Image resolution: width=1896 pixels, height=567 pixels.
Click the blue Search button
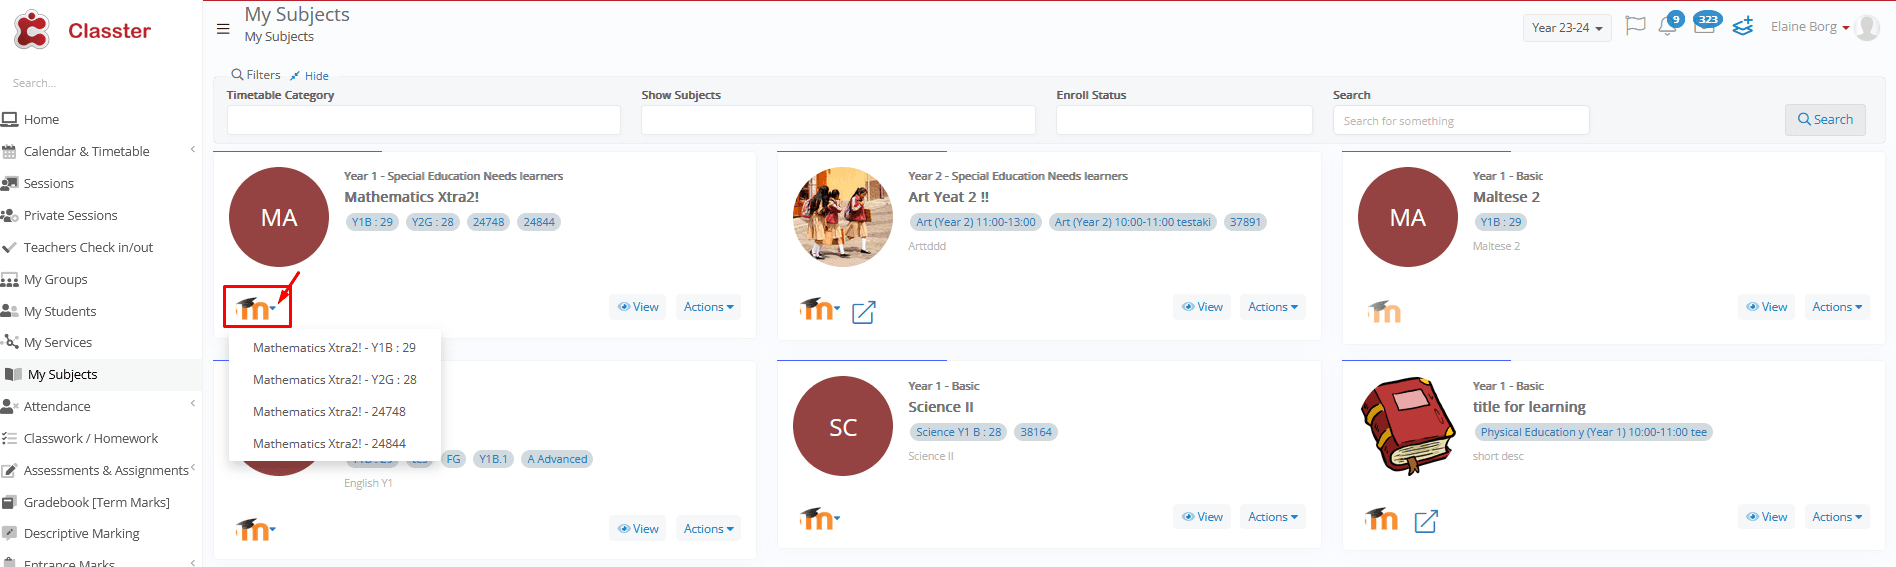1825,120
